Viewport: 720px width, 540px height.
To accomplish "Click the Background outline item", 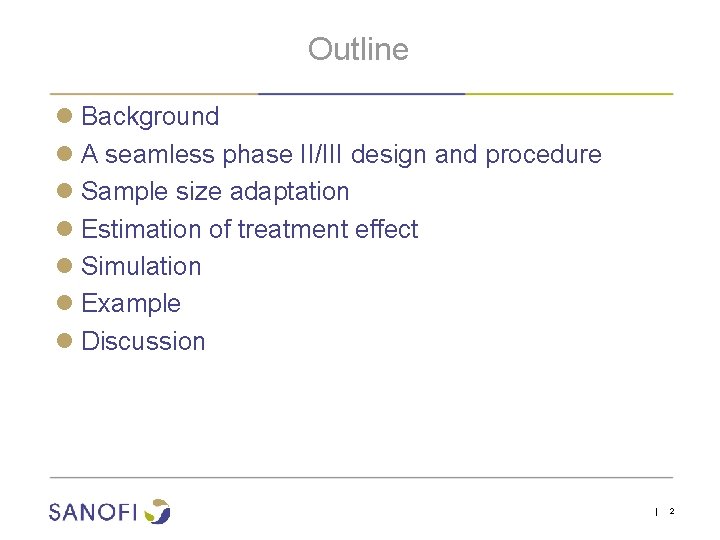I will (150, 117).
